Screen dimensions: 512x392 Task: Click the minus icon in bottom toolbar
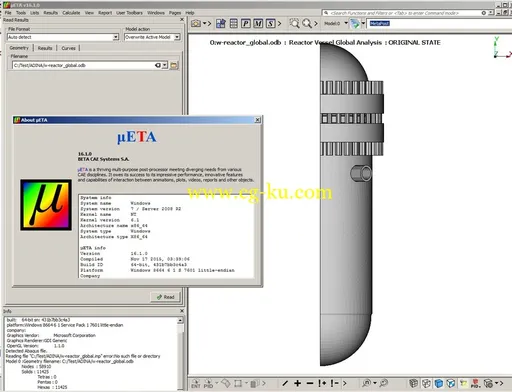(x=310, y=383)
